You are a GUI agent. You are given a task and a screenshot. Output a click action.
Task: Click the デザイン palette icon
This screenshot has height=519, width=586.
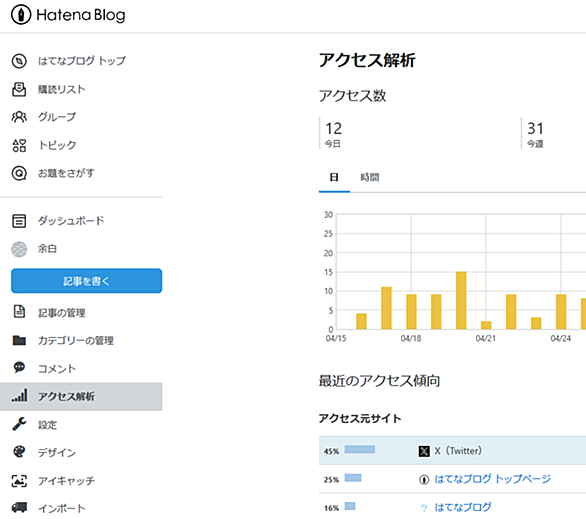click(x=19, y=452)
